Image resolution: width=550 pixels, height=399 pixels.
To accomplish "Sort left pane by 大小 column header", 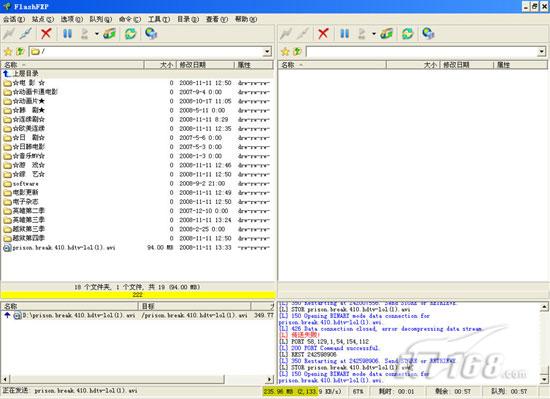I will (160, 65).
